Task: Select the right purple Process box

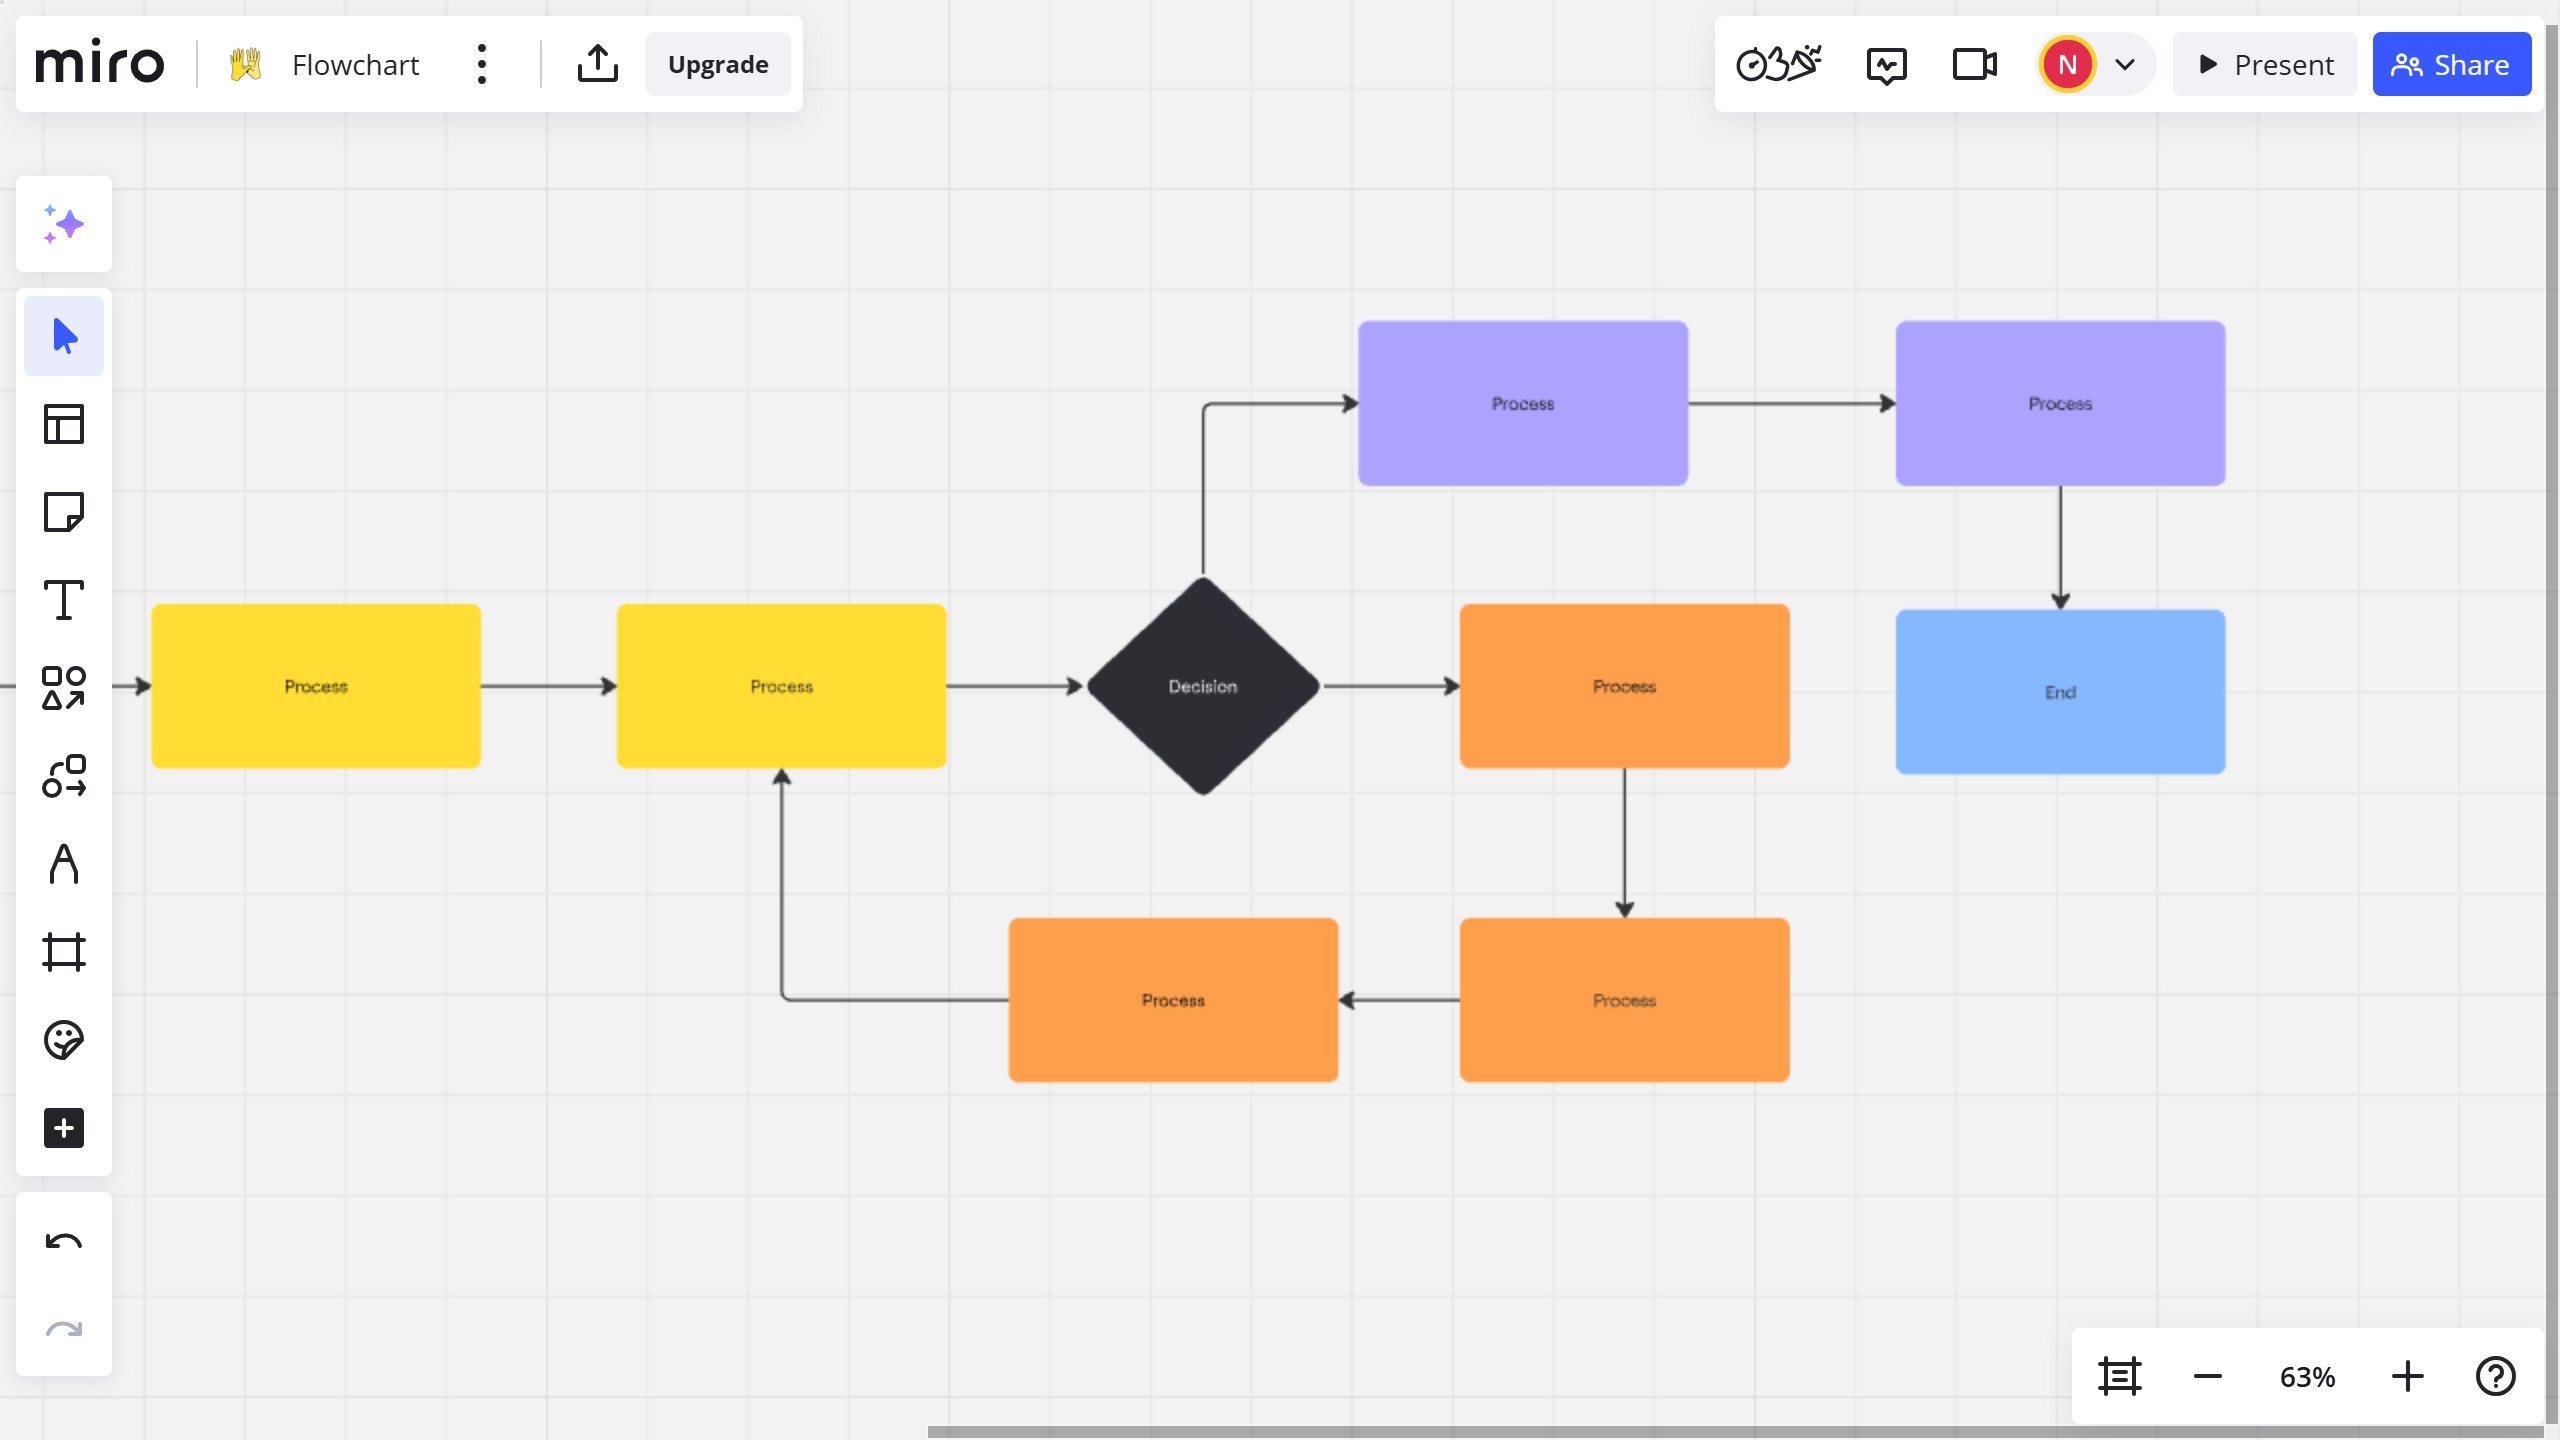Action: [x=2060, y=403]
